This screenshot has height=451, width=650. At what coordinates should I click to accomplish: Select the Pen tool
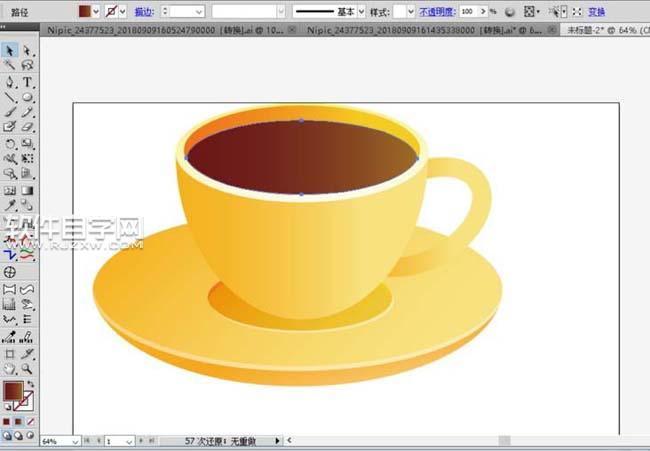click(x=10, y=82)
